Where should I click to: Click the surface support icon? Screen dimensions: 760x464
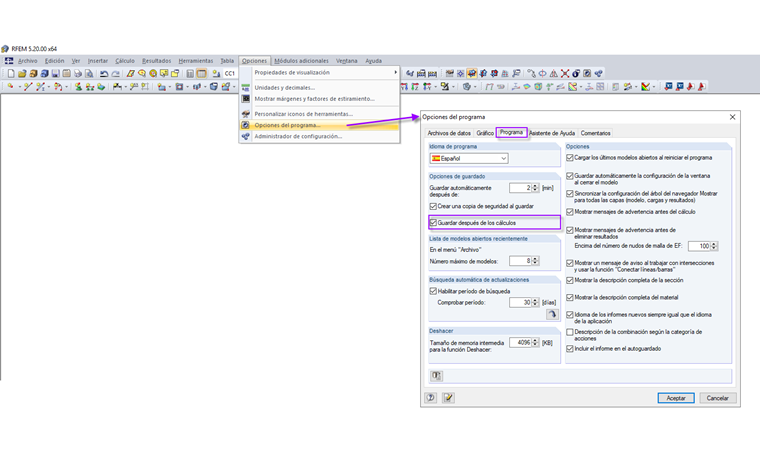click(x=101, y=87)
